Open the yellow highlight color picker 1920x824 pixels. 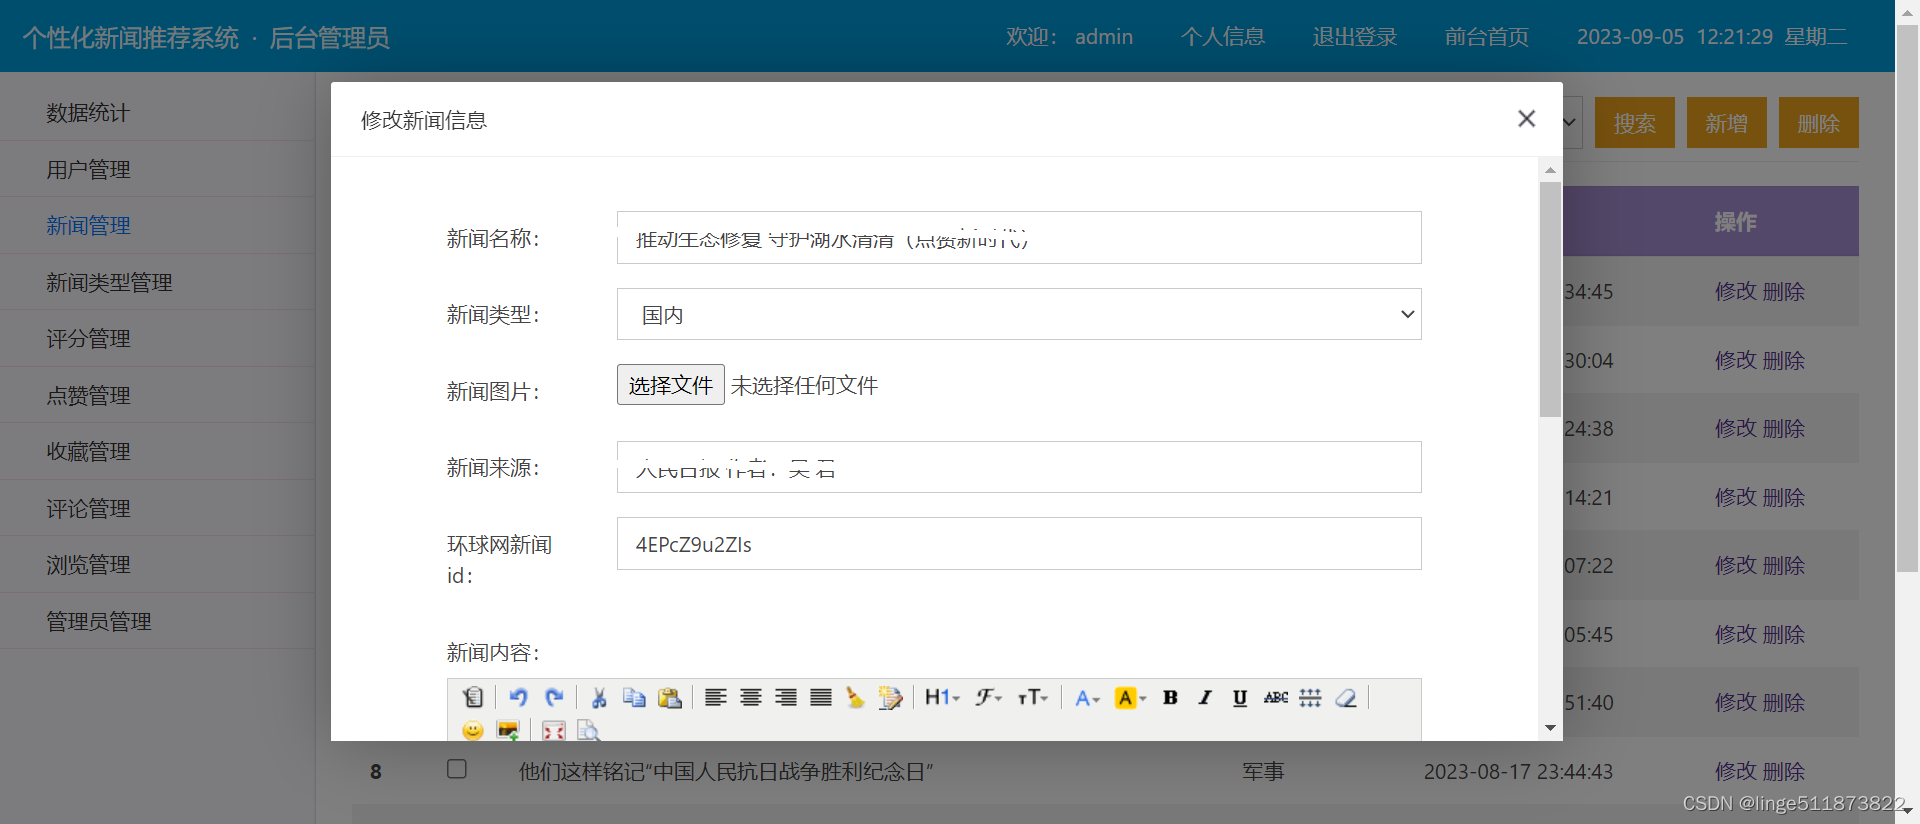coord(1130,697)
